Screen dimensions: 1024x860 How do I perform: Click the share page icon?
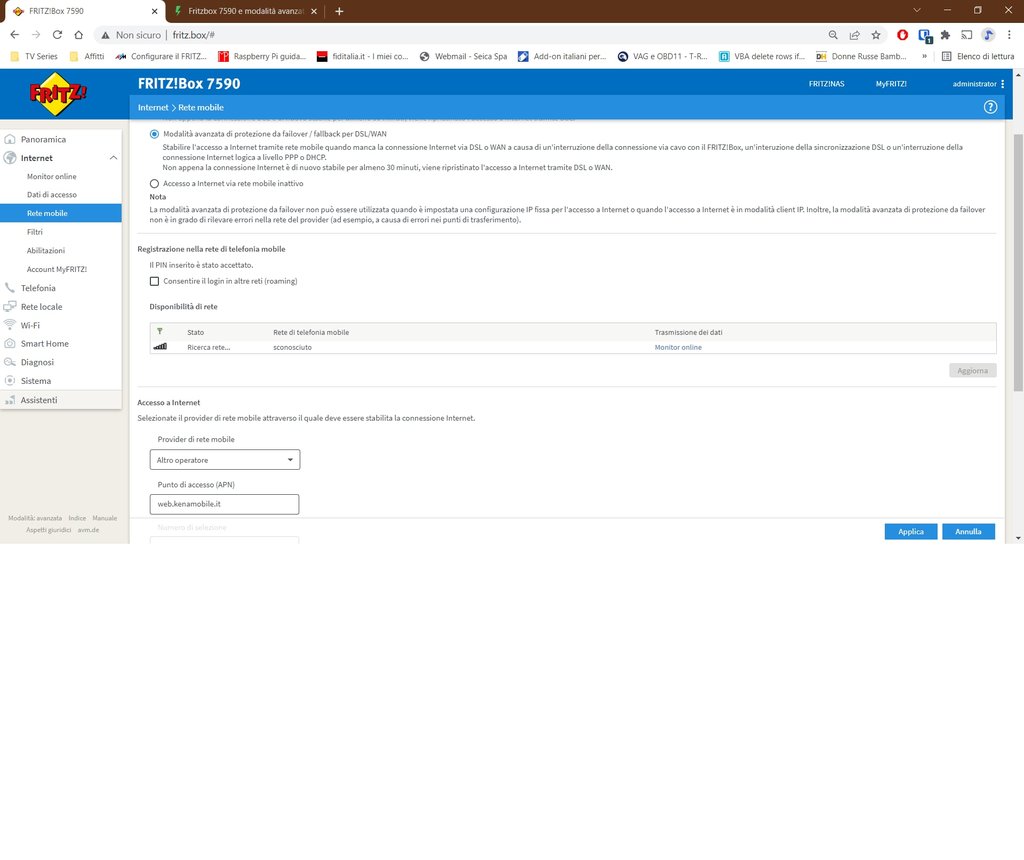click(854, 35)
